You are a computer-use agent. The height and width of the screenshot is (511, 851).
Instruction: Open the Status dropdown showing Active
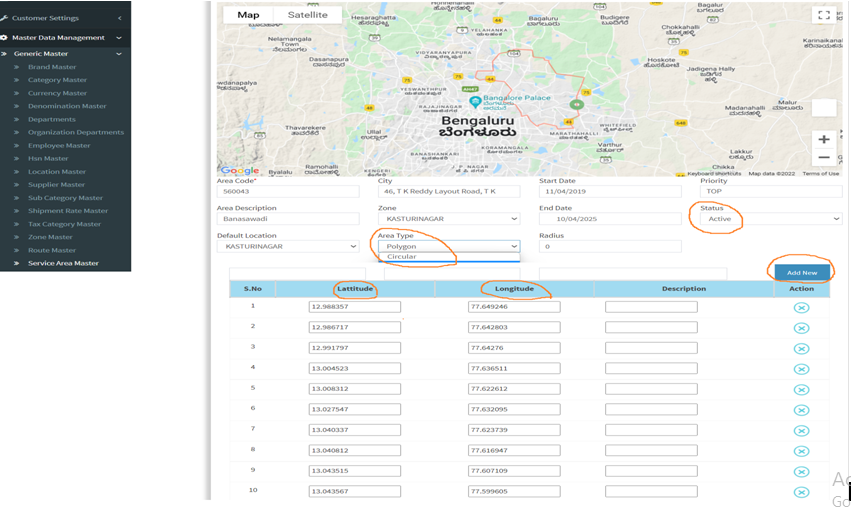(771, 219)
